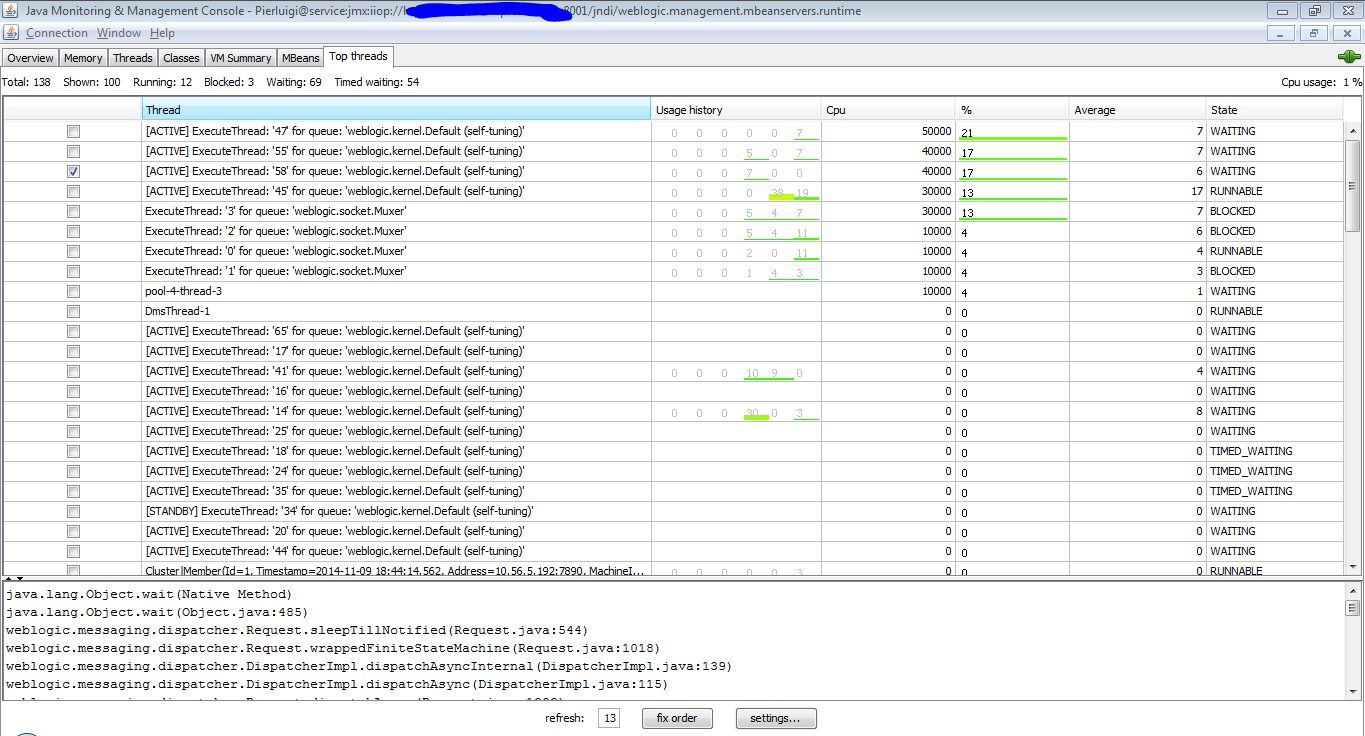The image size is (1365, 736).
Task: Click the fix order button
Action: point(677,718)
